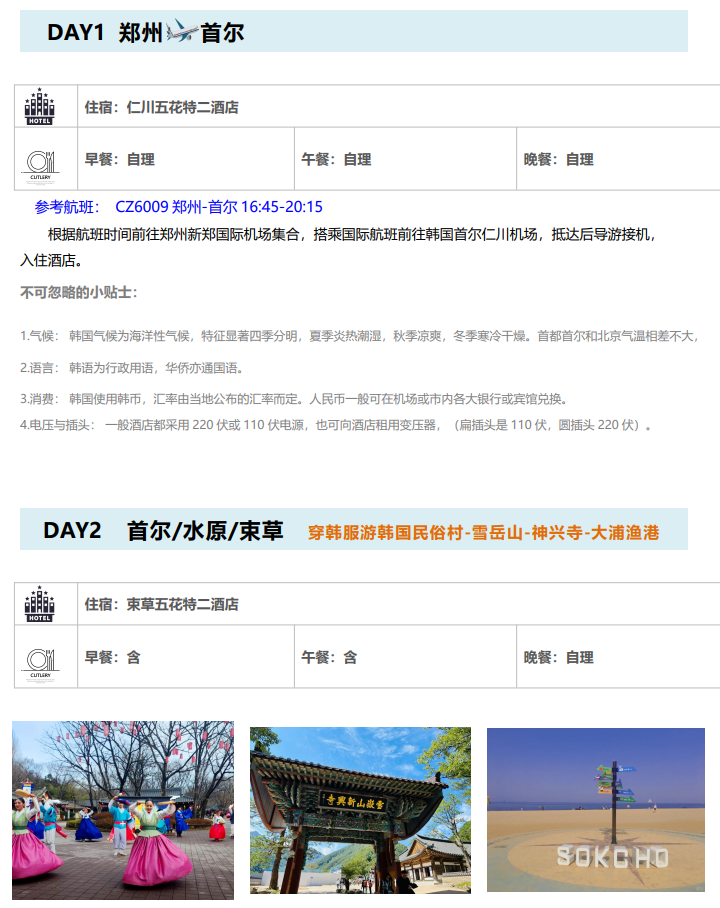Click DAY2 早餐：含 cell
720x908 pixels.
pyautogui.click(x=112, y=657)
